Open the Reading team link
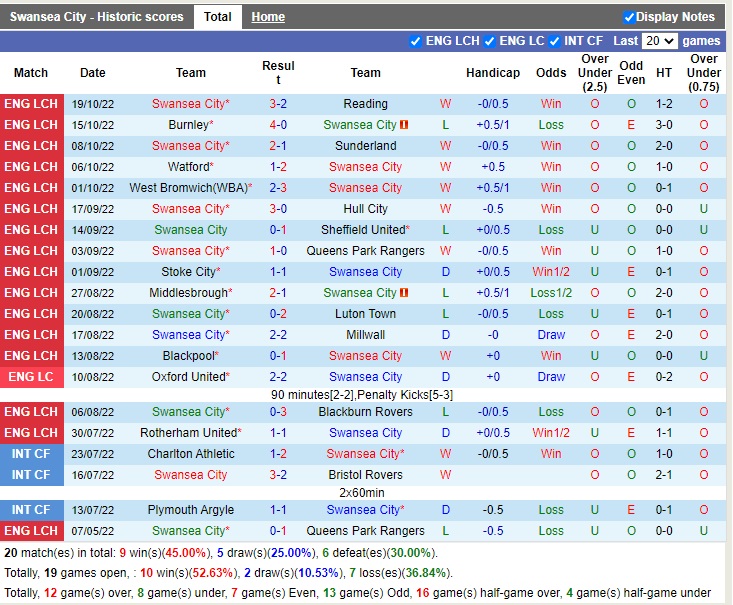 pos(365,104)
